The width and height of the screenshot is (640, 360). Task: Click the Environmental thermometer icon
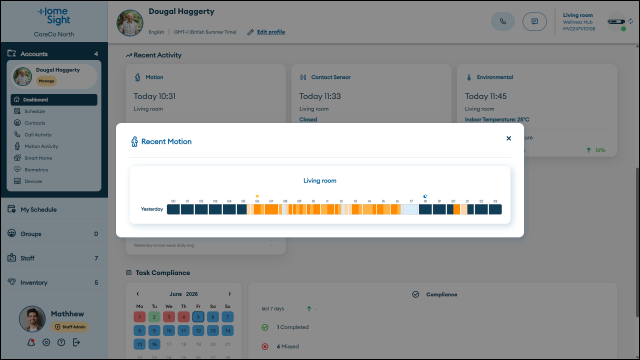click(469, 77)
